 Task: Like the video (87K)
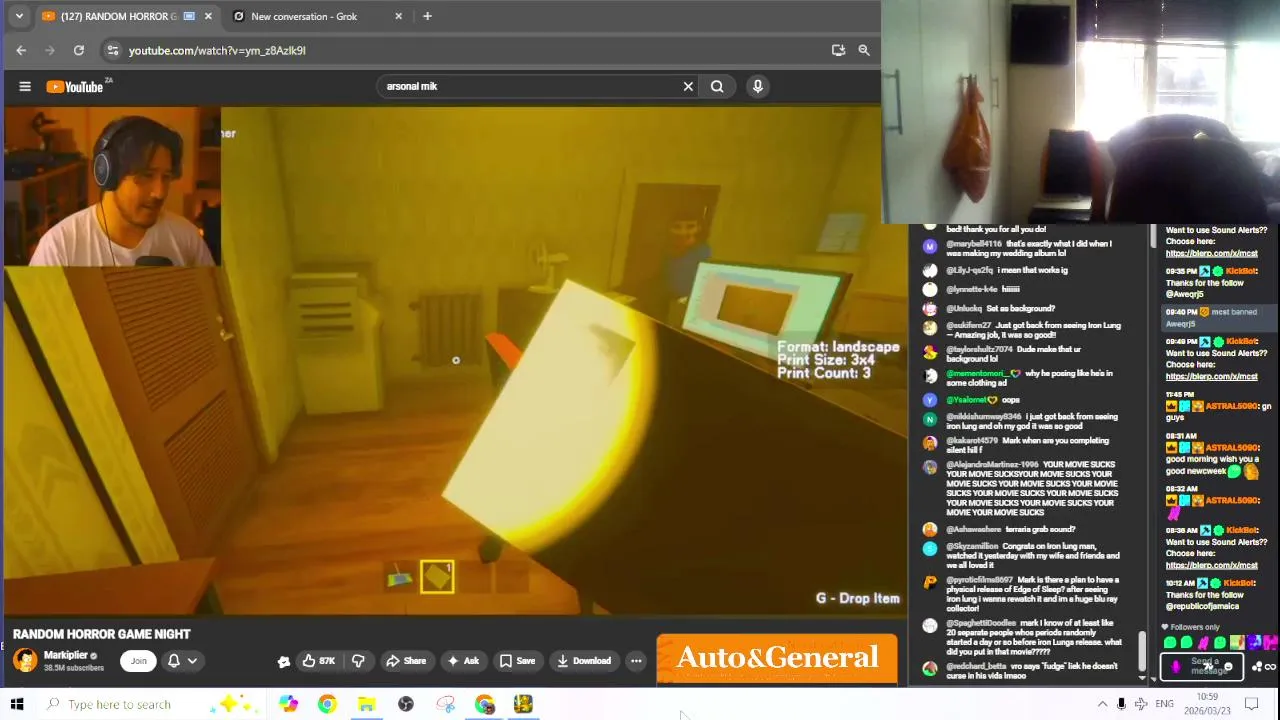coord(319,660)
